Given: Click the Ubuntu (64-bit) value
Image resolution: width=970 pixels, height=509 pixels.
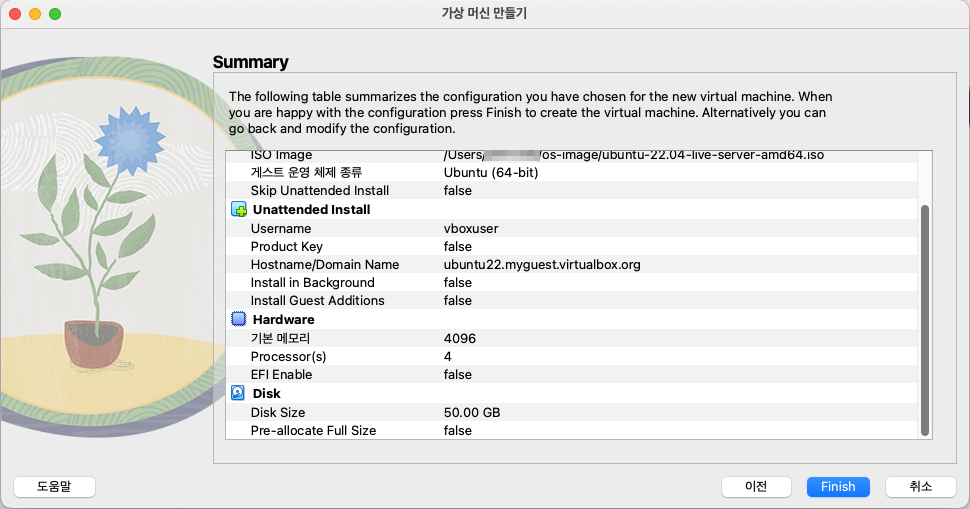Looking at the screenshot, I should point(491,173).
